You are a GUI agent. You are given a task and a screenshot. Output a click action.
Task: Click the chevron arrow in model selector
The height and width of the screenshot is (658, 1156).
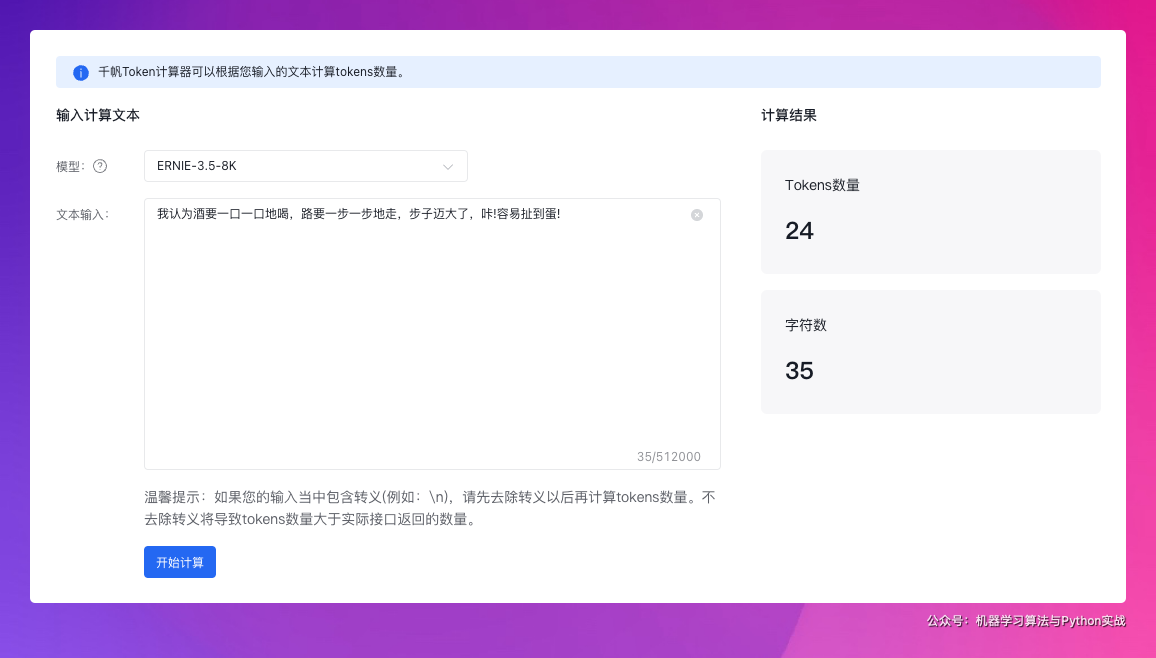[448, 166]
